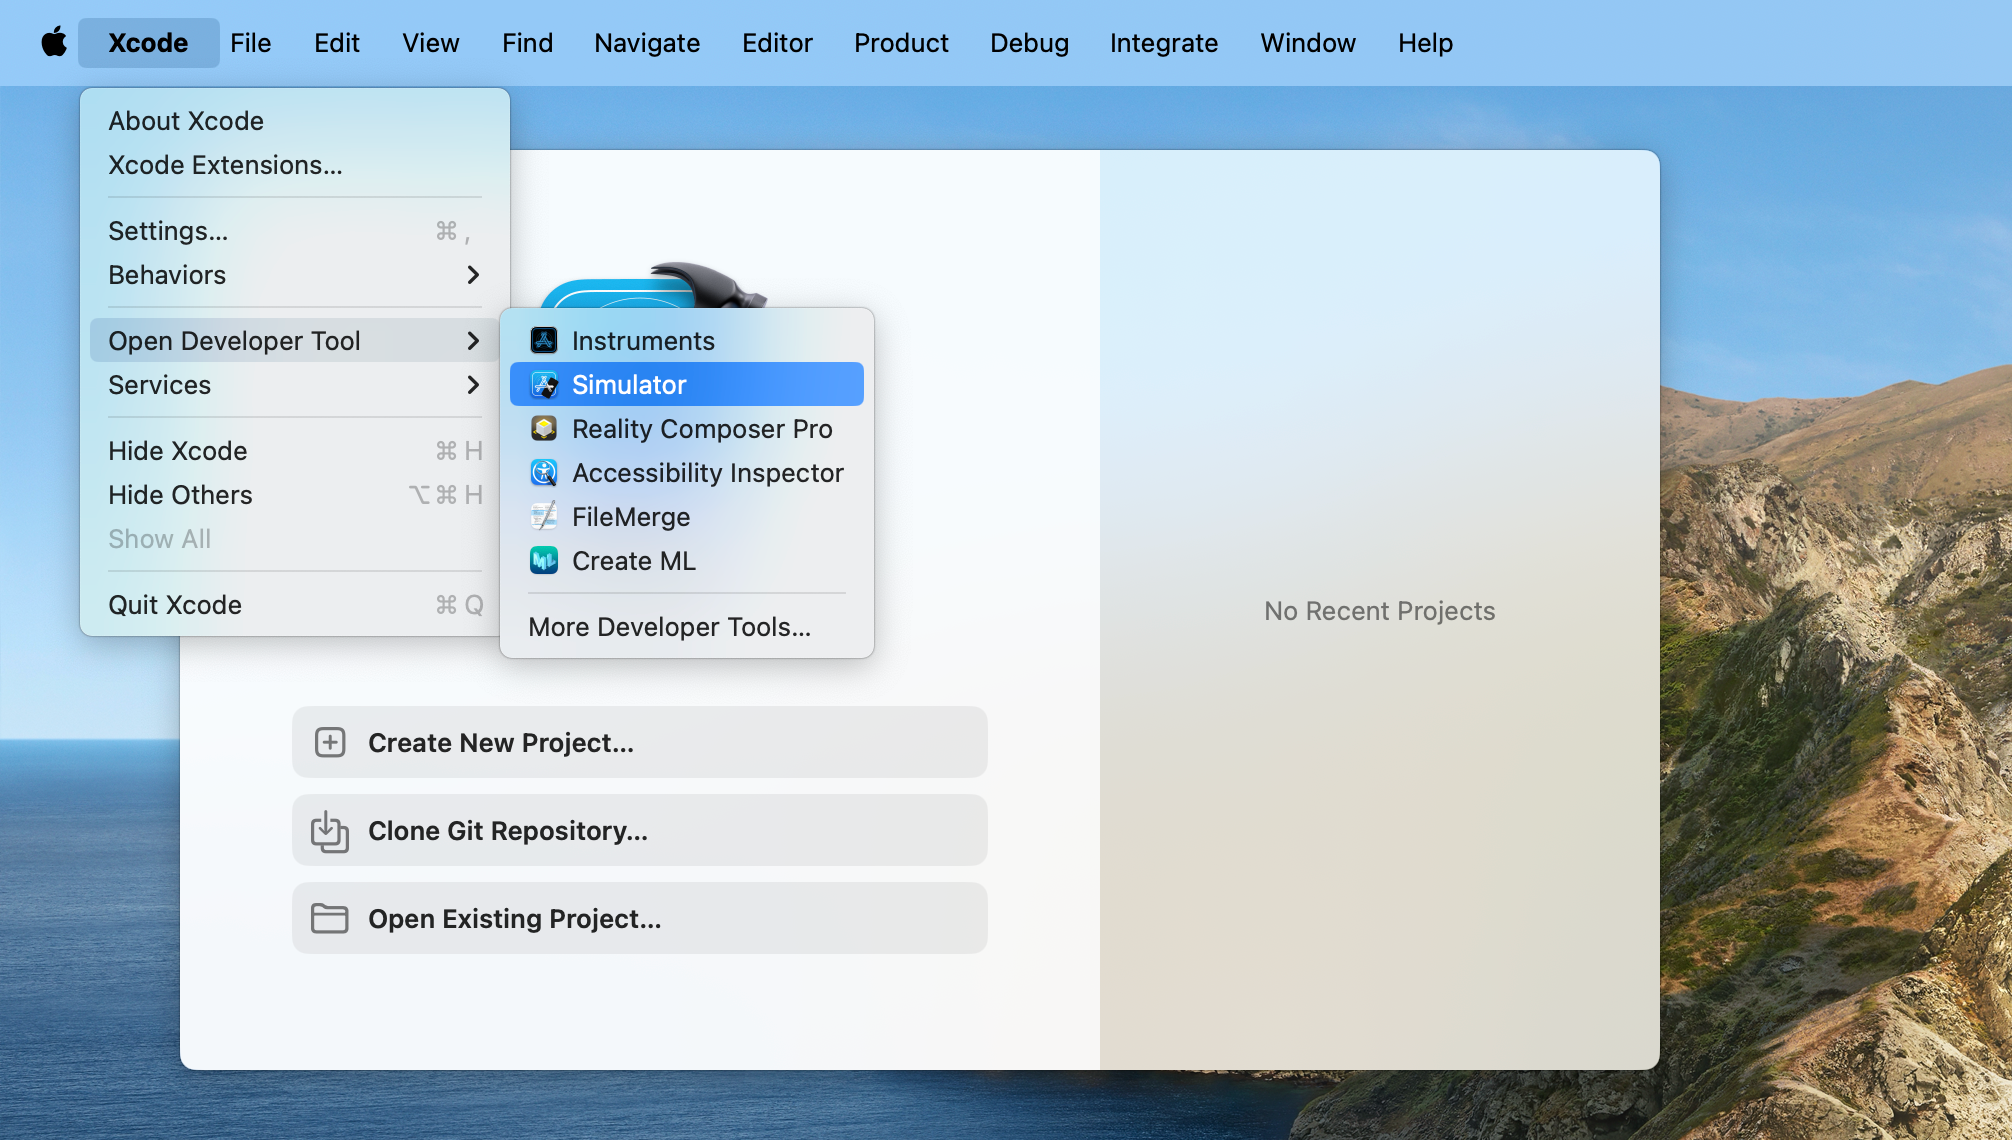The height and width of the screenshot is (1140, 2012).
Task: Open the Help menu
Action: [1425, 43]
